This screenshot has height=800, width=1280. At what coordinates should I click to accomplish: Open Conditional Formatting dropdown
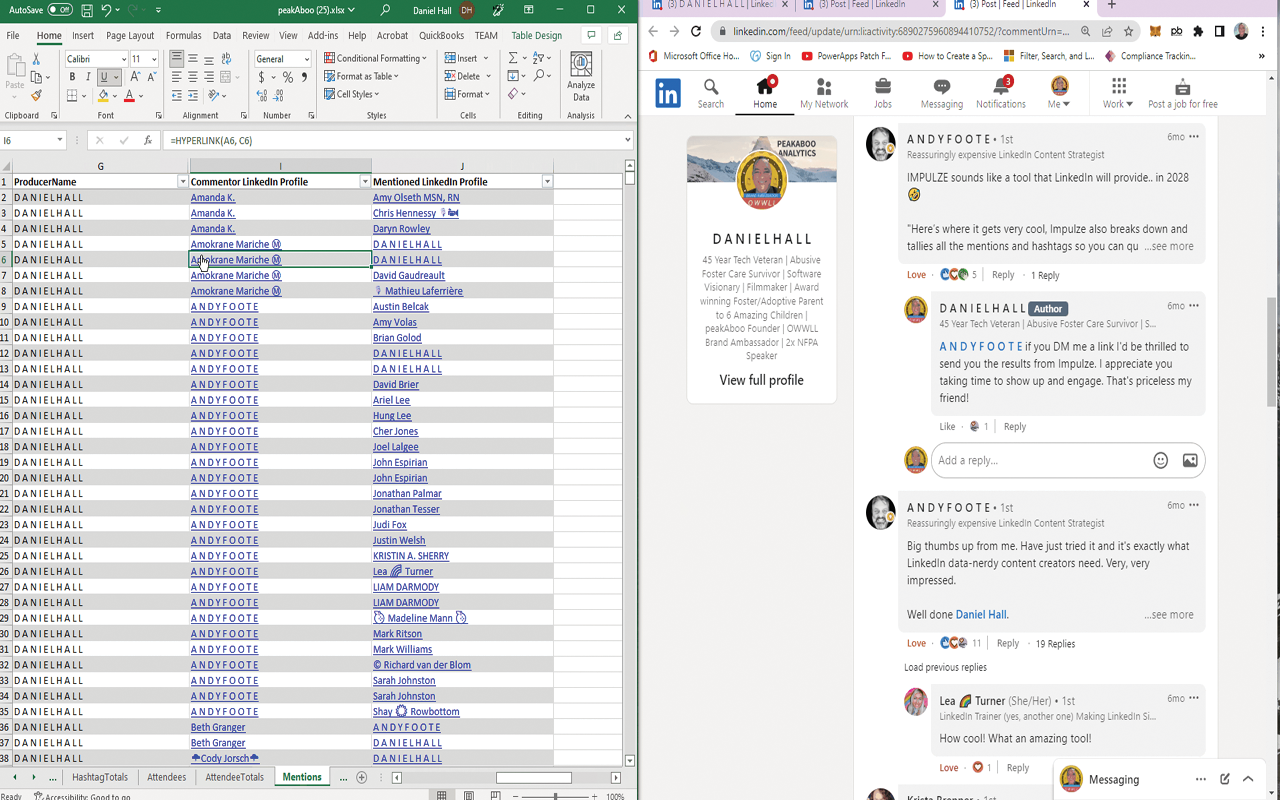pos(375,59)
